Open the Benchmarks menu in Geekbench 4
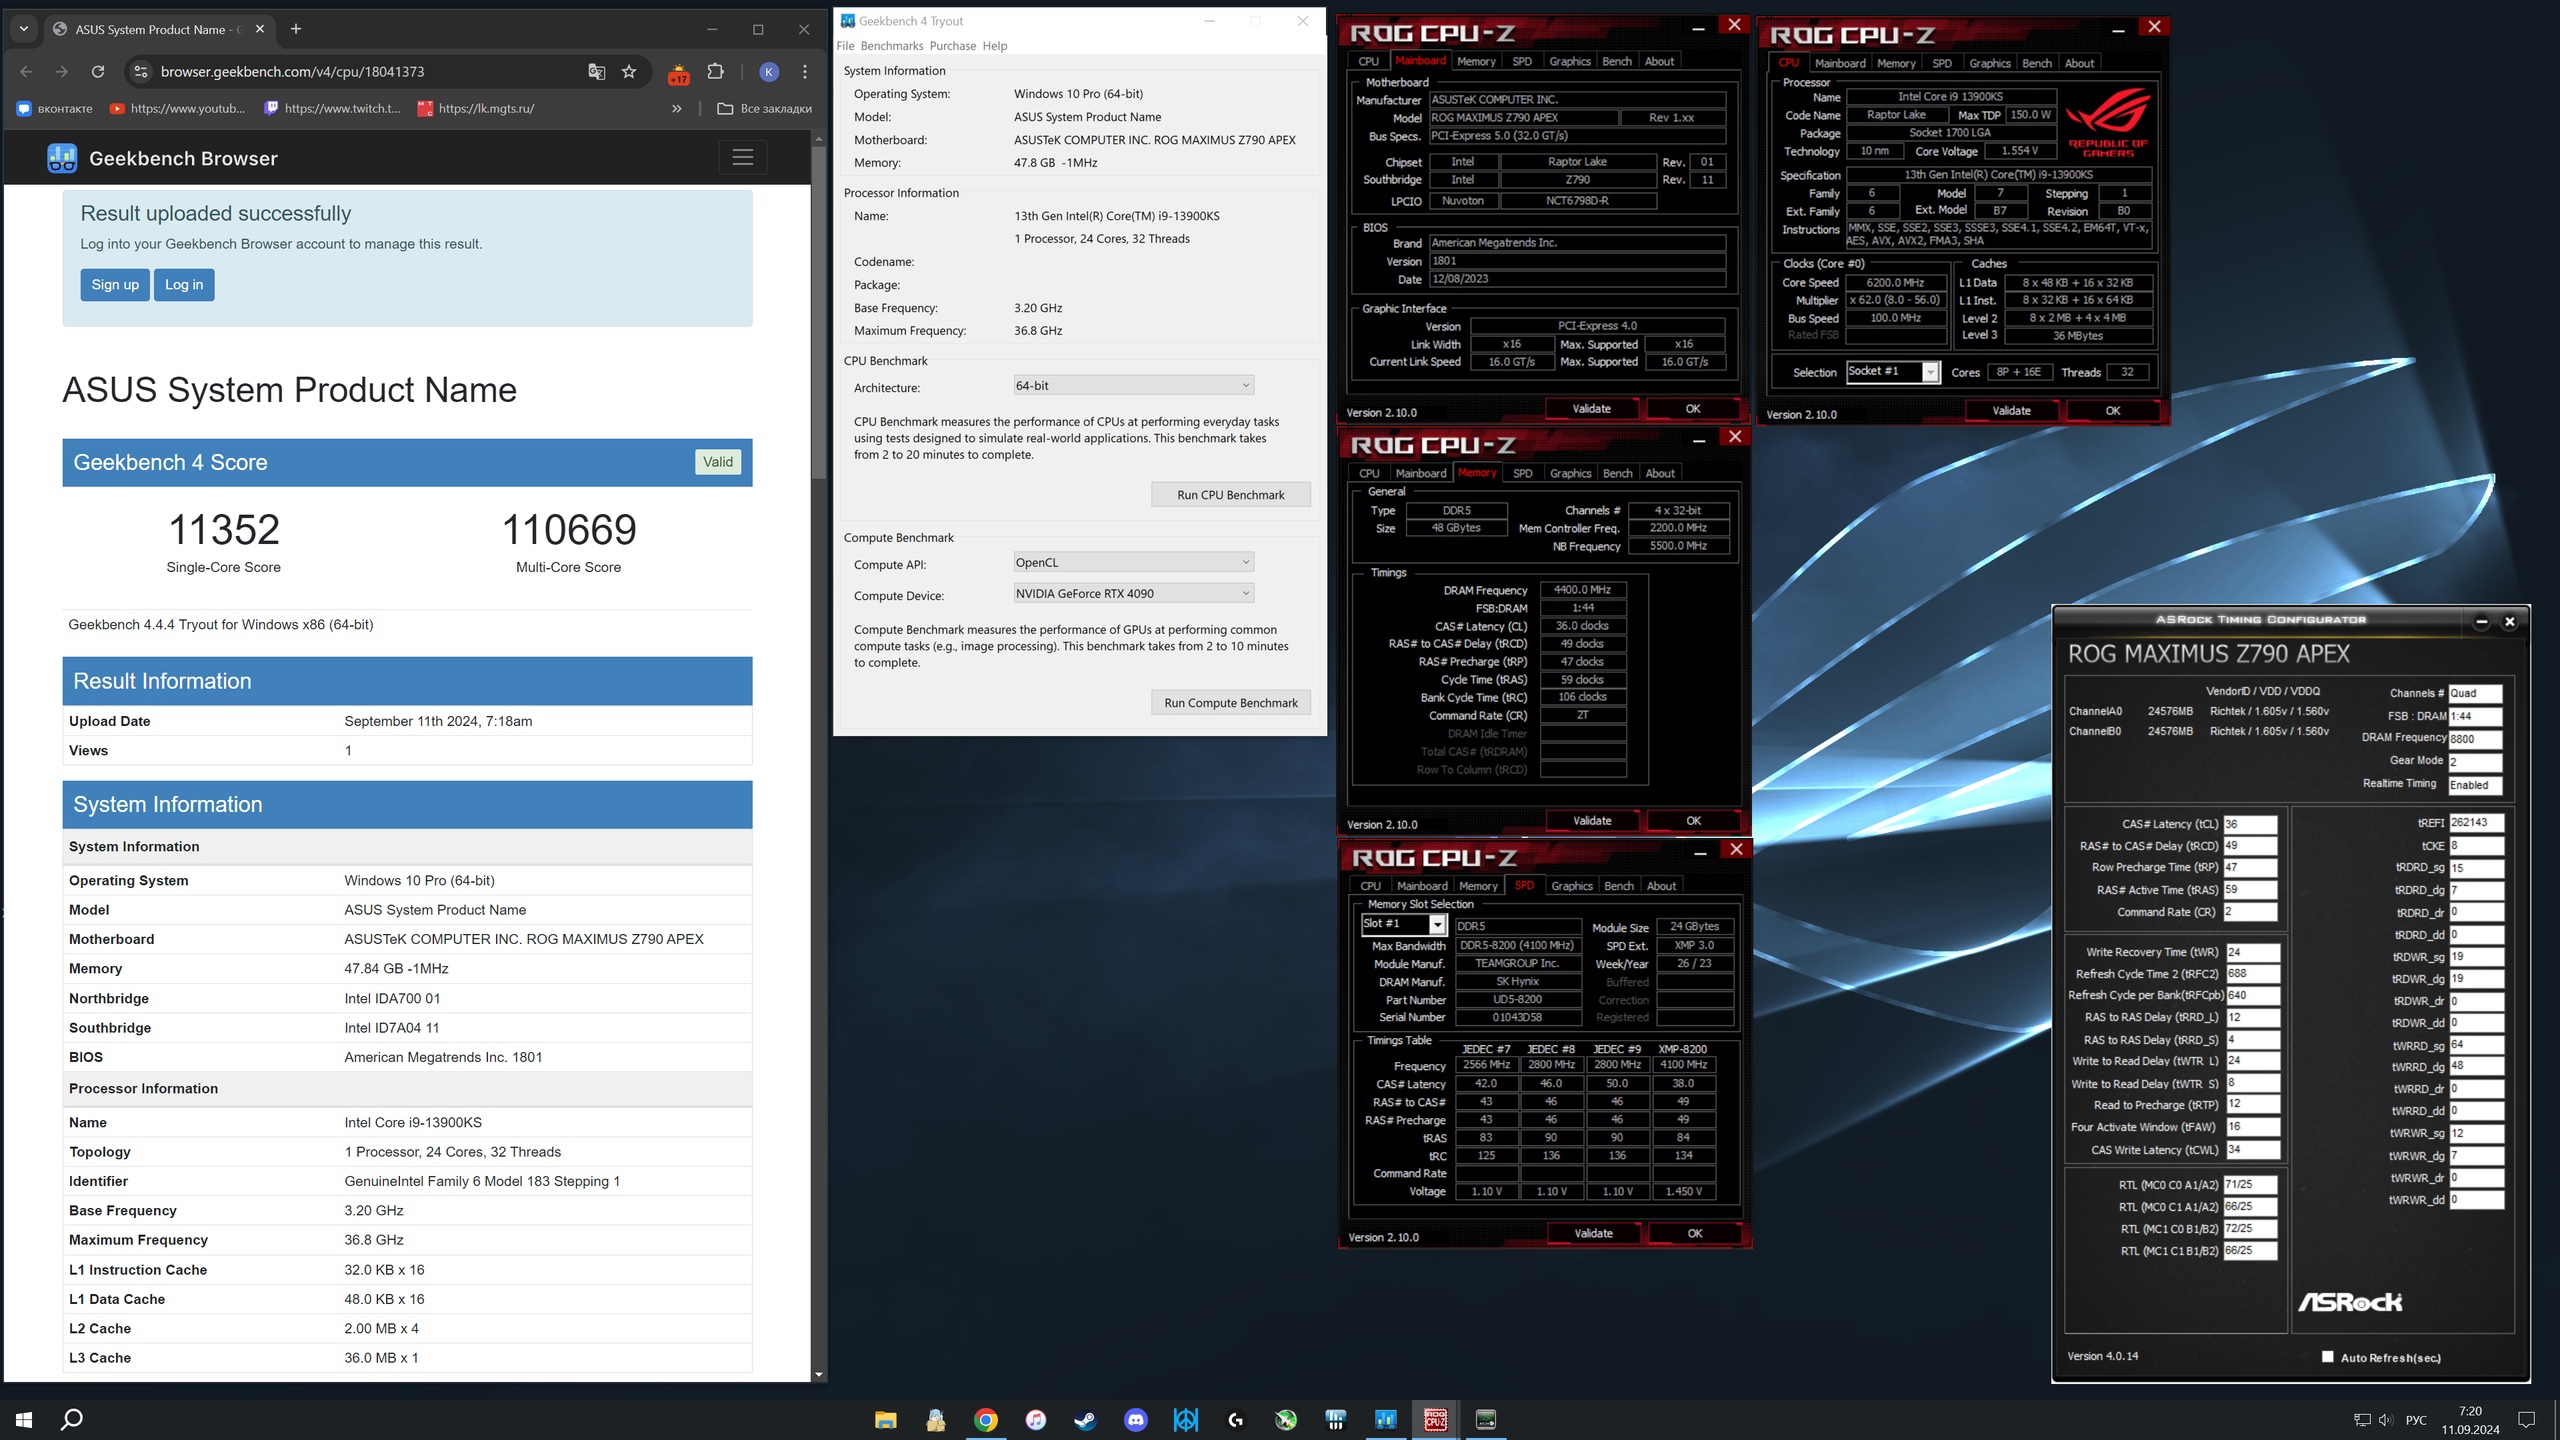The width and height of the screenshot is (2560, 1440). pos(892,46)
